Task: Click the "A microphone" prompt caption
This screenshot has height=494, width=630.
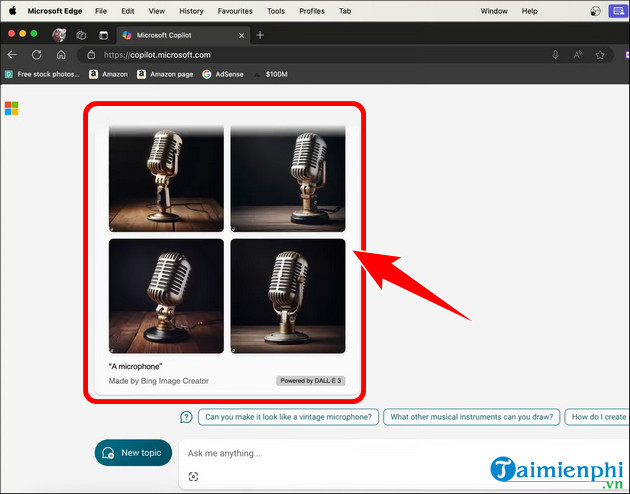Action: click(135, 366)
